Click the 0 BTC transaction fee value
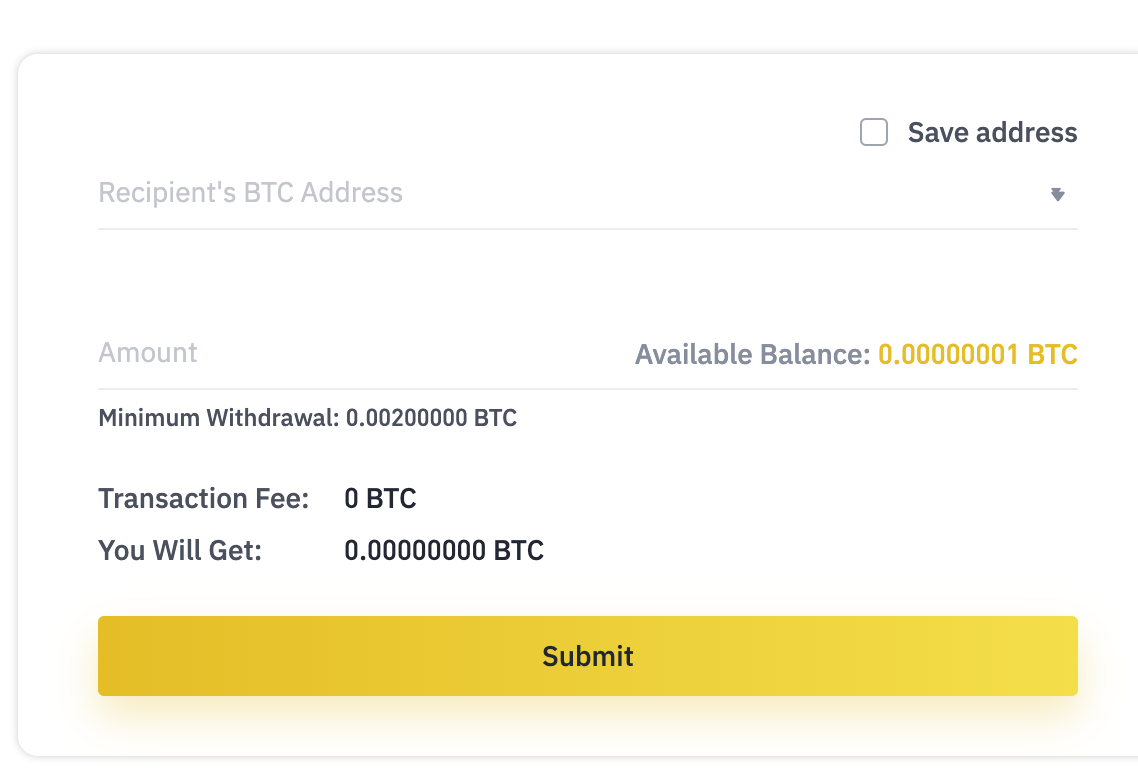Screen dimensions: 1138x780 point(380,498)
